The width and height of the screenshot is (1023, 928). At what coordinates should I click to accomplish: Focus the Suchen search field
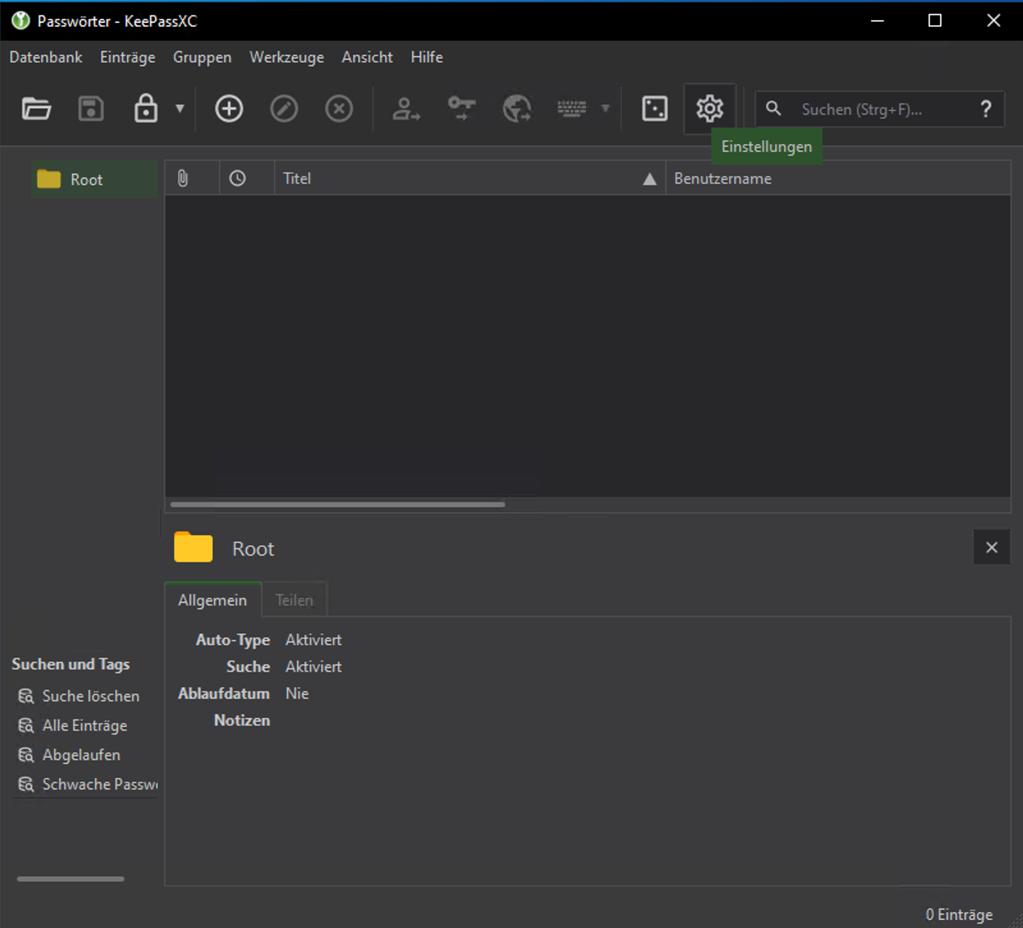pyautogui.click(x=881, y=109)
